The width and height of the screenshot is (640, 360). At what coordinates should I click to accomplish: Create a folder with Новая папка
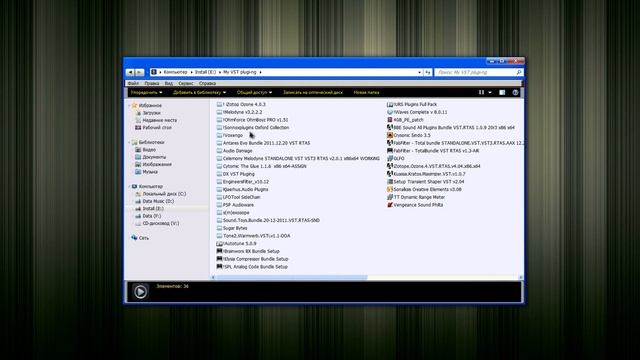coord(366,93)
